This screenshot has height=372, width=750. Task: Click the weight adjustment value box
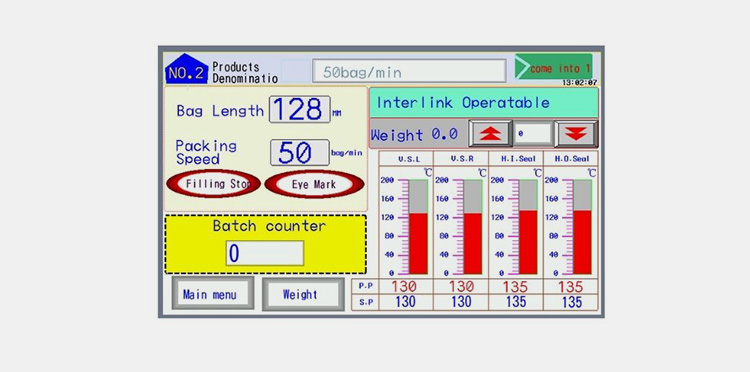click(x=532, y=134)
